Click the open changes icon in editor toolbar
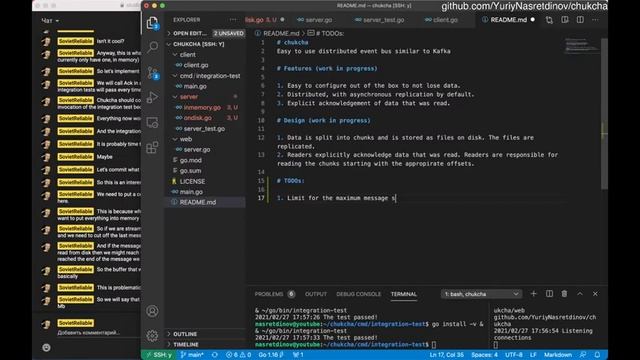 549,20
